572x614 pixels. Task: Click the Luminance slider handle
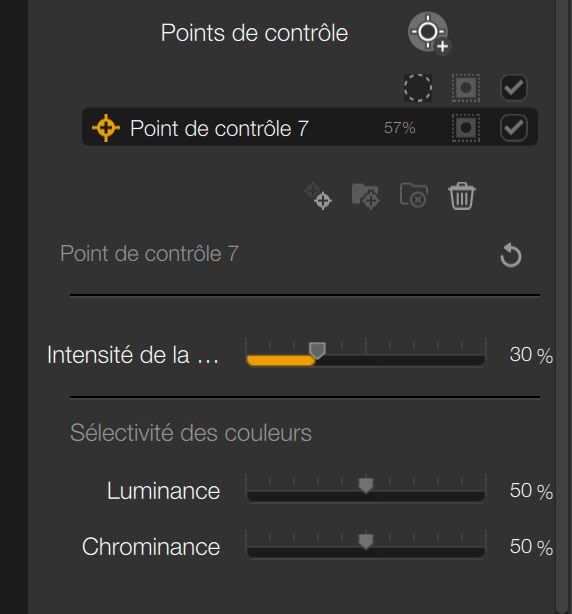coord(366,486)
